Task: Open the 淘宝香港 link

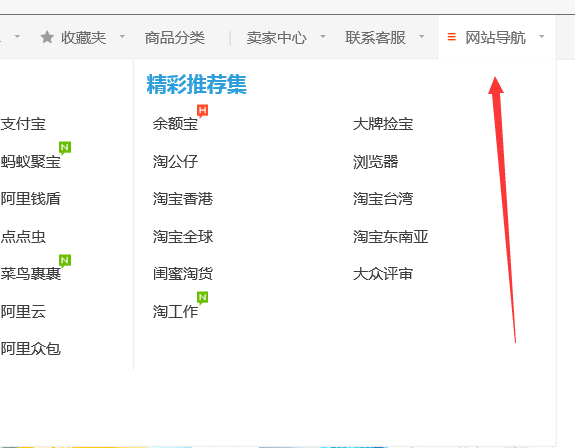Action: pyautogui.click(x=183, y=199)
